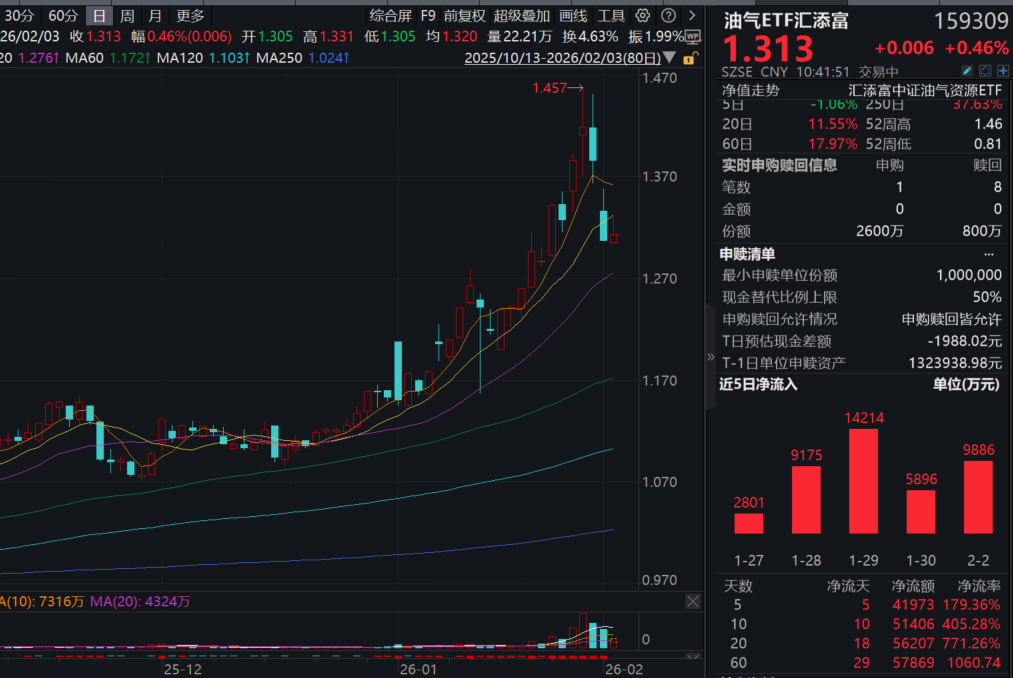Click the 实时申购赎回信息 header
The width and height of the screenshot is (1013, 678).
coord(779,165)
